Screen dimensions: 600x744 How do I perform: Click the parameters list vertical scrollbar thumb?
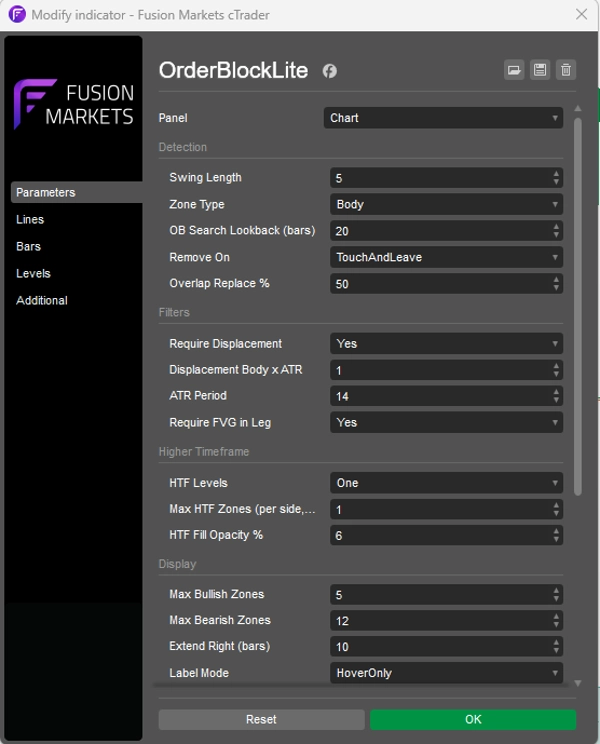577,307
